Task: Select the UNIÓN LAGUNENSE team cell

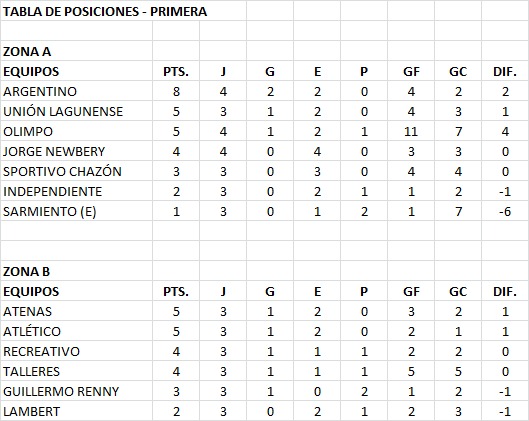Action: pos(77,111)
